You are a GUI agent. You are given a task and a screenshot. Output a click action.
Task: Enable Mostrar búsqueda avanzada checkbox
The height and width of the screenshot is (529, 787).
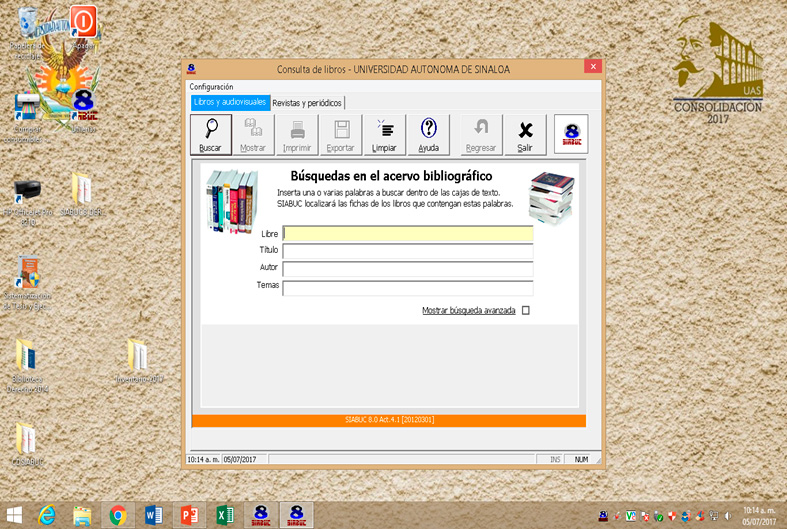pyautogui.click(x=526, y=310)
